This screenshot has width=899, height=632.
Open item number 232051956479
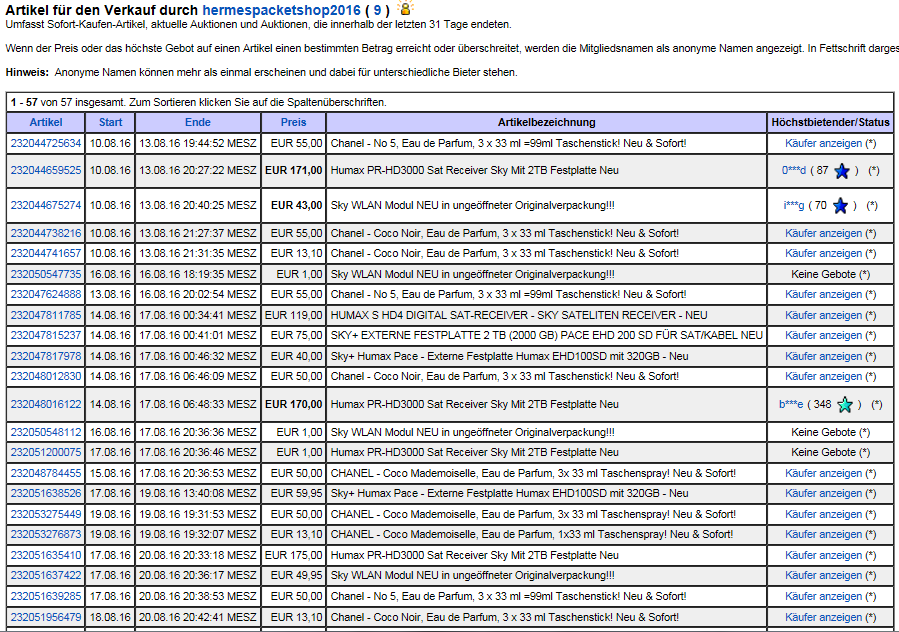tap(46, 617)
